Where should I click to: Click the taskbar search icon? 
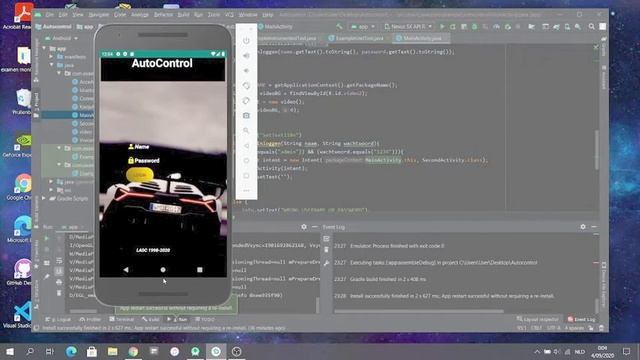click(30, 351)
